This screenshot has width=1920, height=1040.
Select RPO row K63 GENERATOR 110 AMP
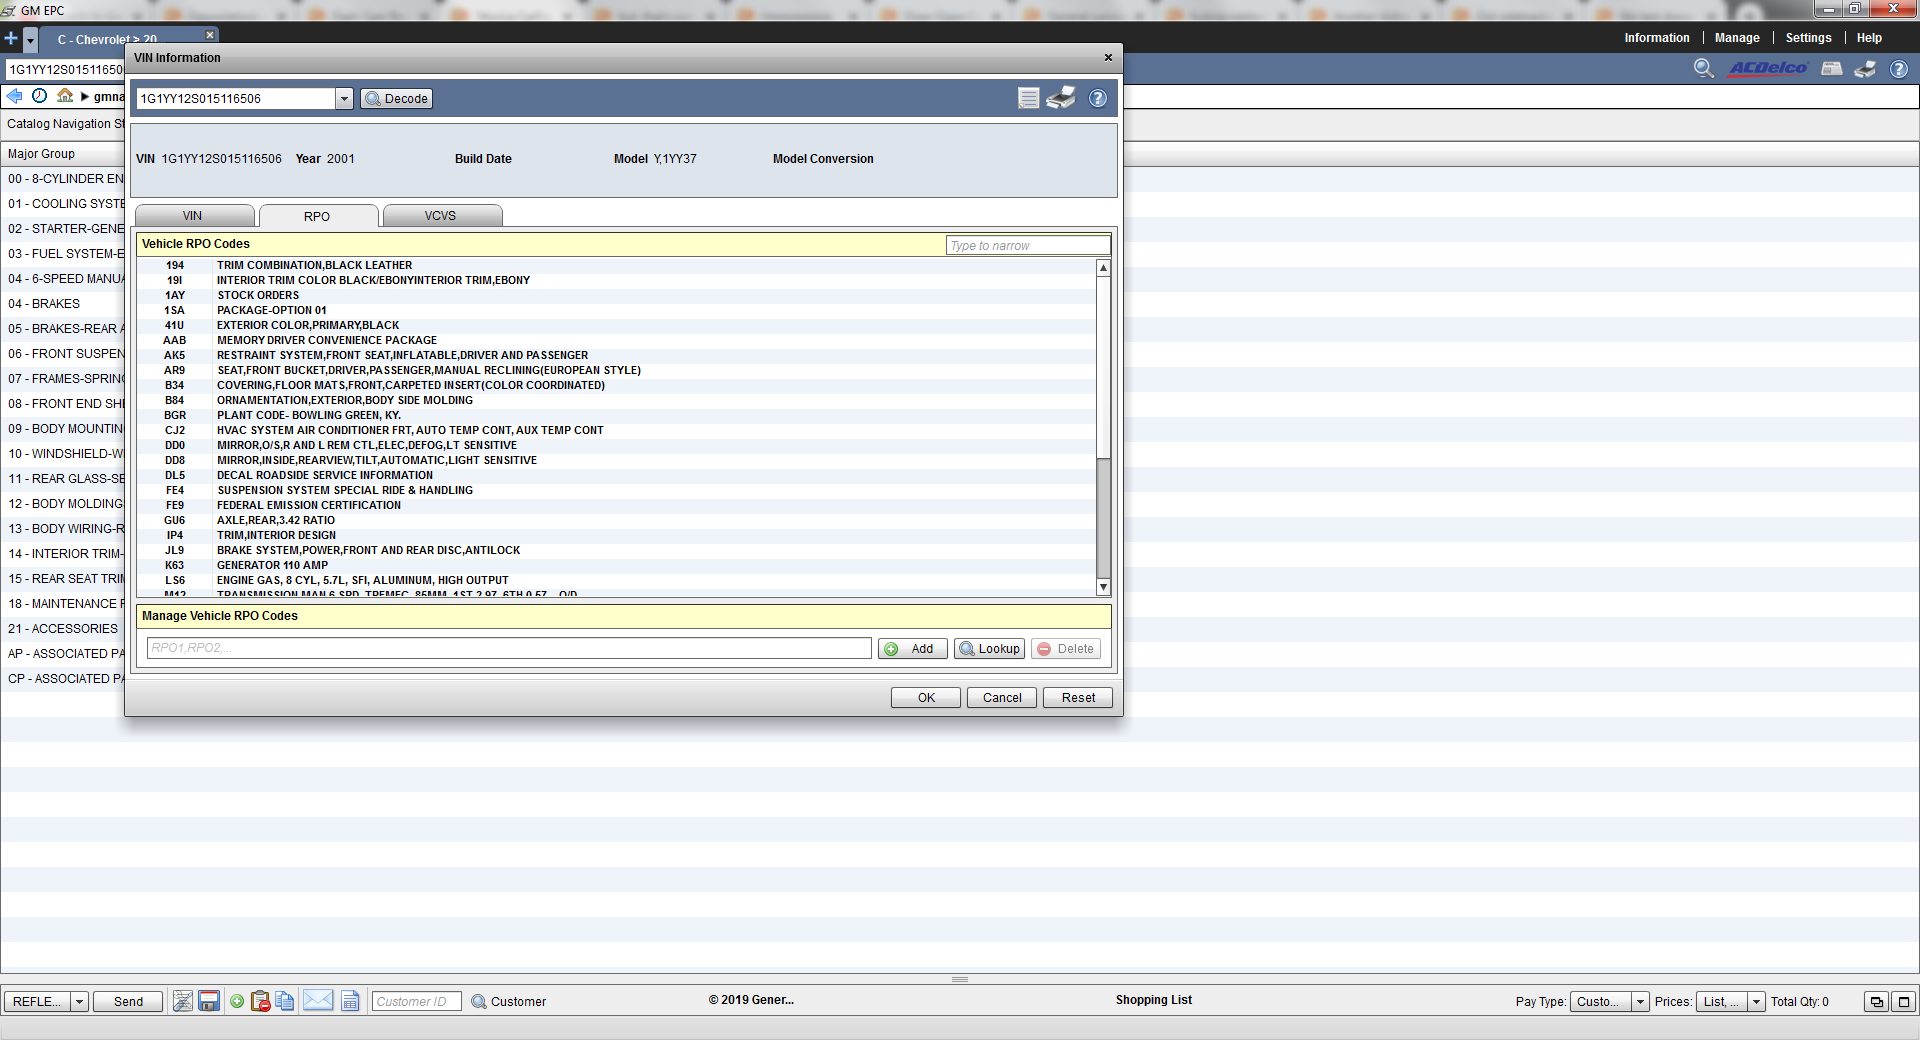pos(616,565)
